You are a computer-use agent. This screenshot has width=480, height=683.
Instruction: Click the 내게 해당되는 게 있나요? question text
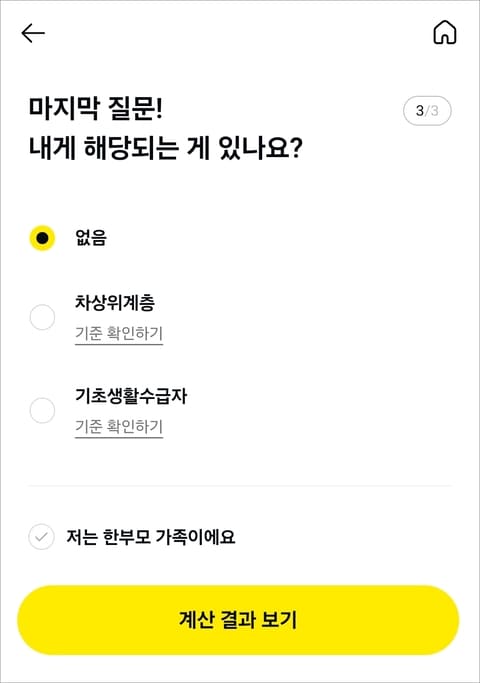click(x=166, y=148)
